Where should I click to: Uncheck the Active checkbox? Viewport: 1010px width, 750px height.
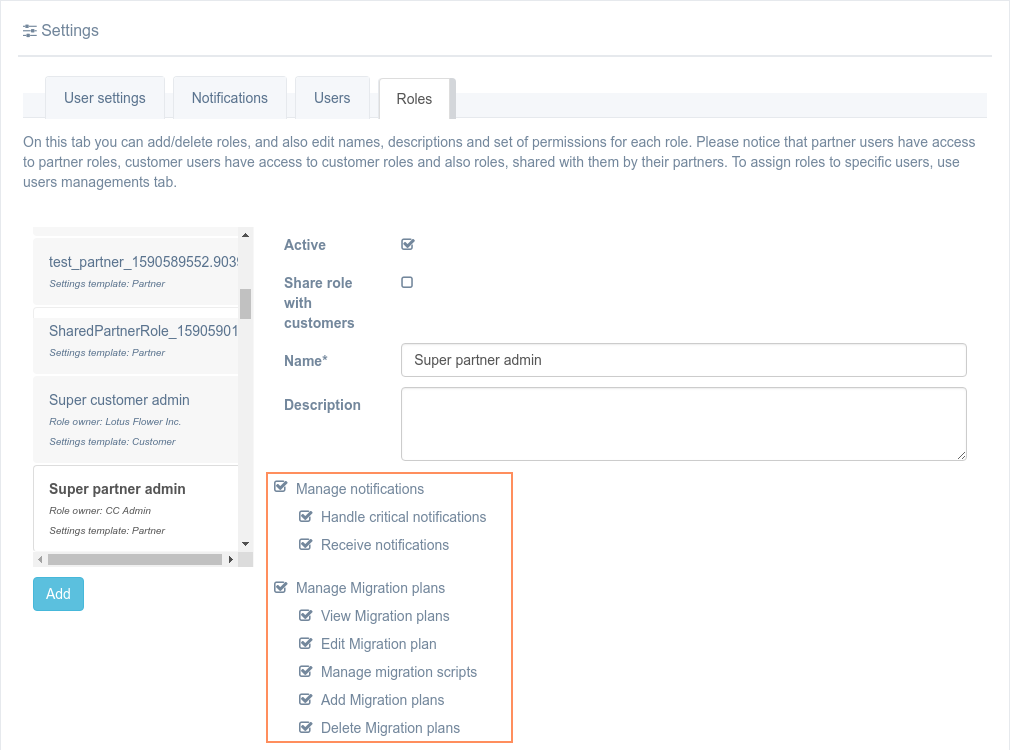pos(407,244)
